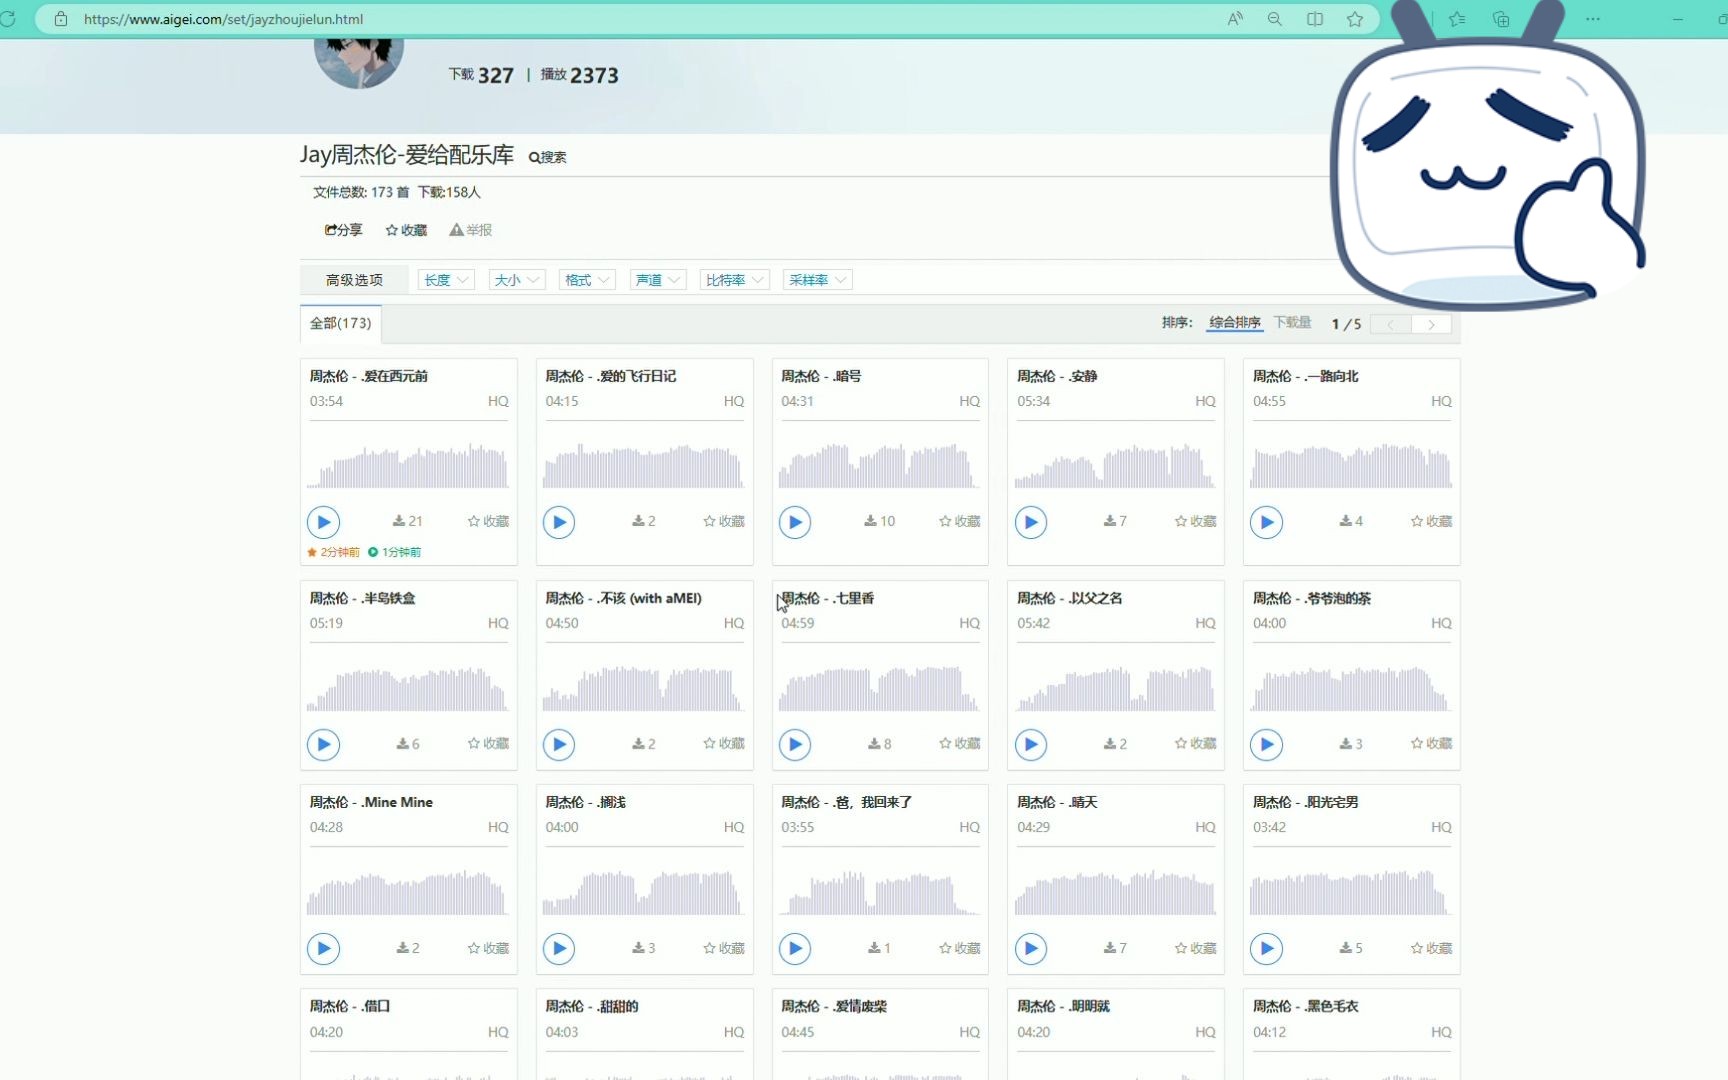Play the 搁浅 track
Image resolution: width=1728 pixels, height=1080 pixels.
tap(559, 948)
